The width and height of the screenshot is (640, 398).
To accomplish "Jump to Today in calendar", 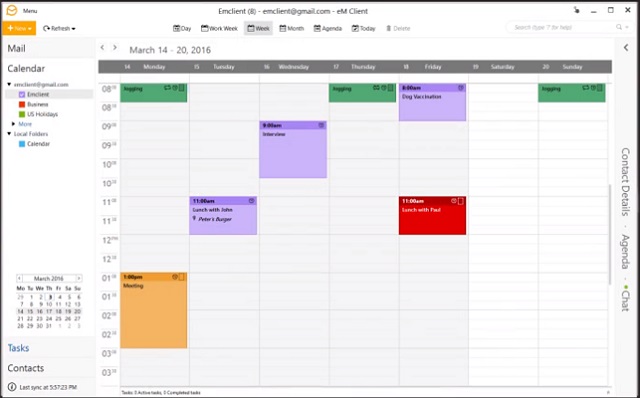I will tap(363, 28).
